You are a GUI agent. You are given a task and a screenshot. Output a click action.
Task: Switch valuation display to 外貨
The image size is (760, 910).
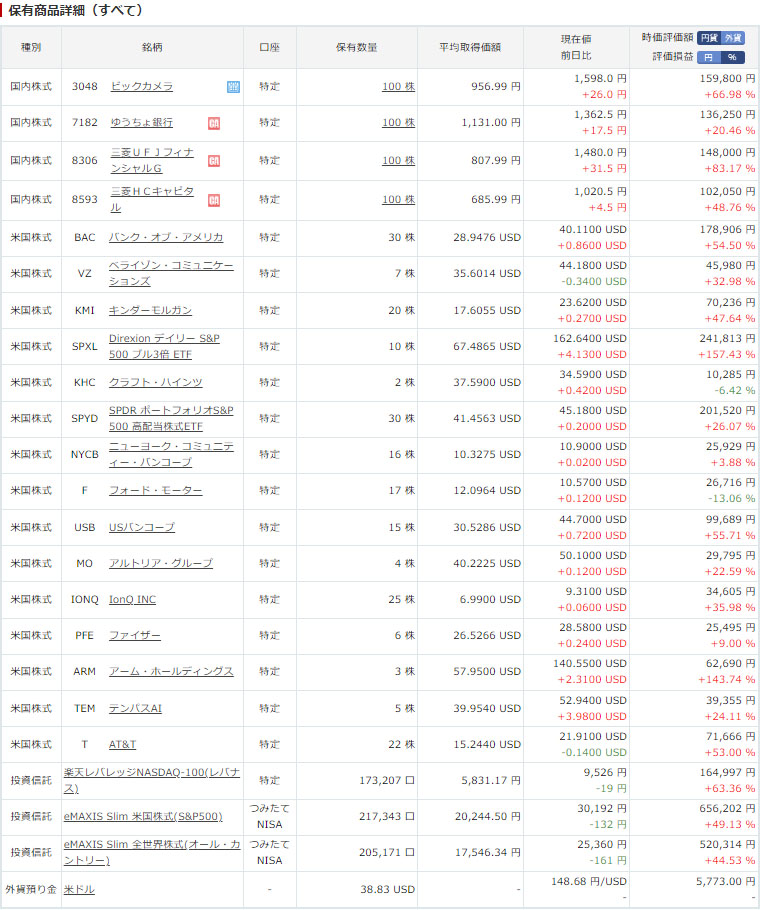point(733,38)
